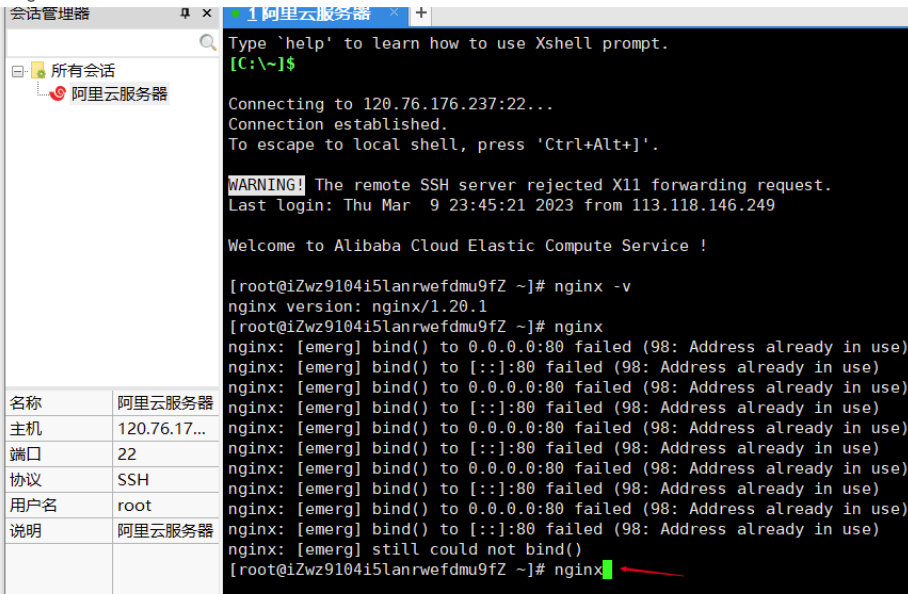Viewport: 908px width, 594px height.
Task: Click the 'Type help to learn' line
Action: (x=448, y=43)
